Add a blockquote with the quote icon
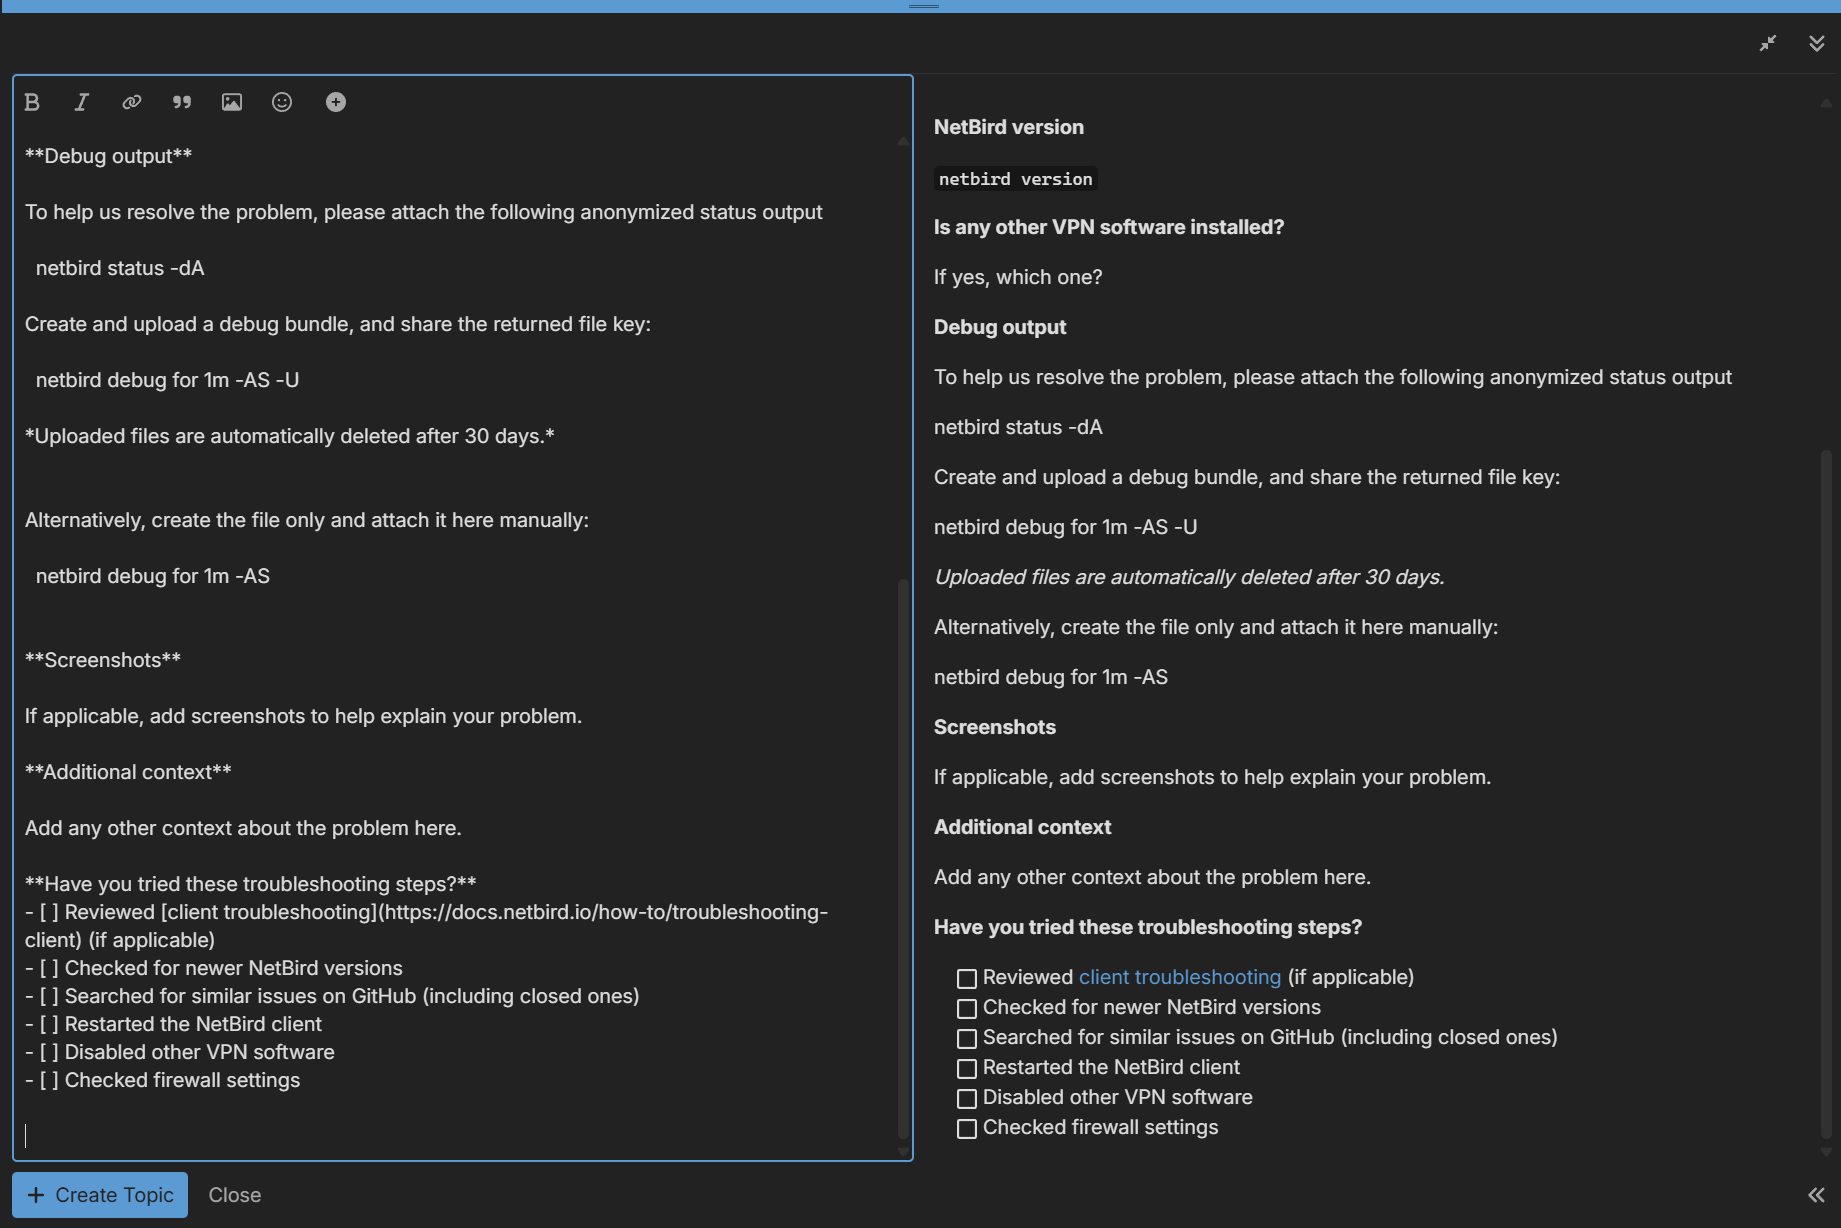Screen dimensions: 1841x1228 click(x=182, y=102)
